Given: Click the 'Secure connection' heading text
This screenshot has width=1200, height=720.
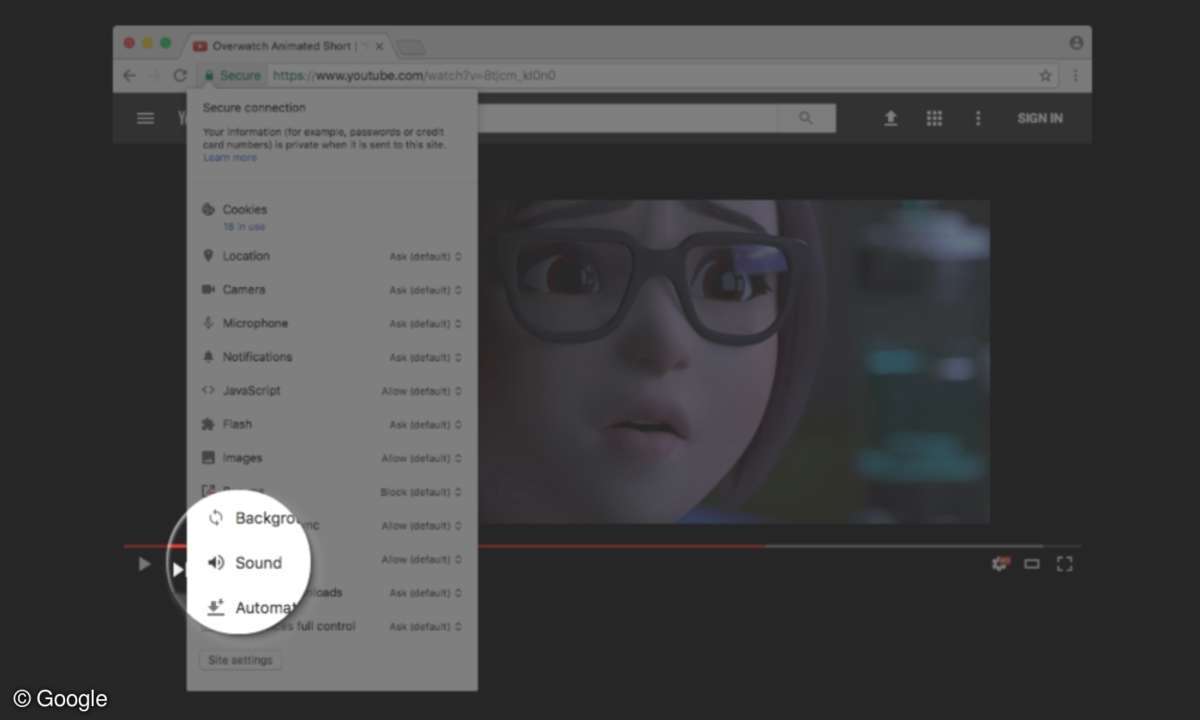Looking at the screenshot, I should coord(254,108).
